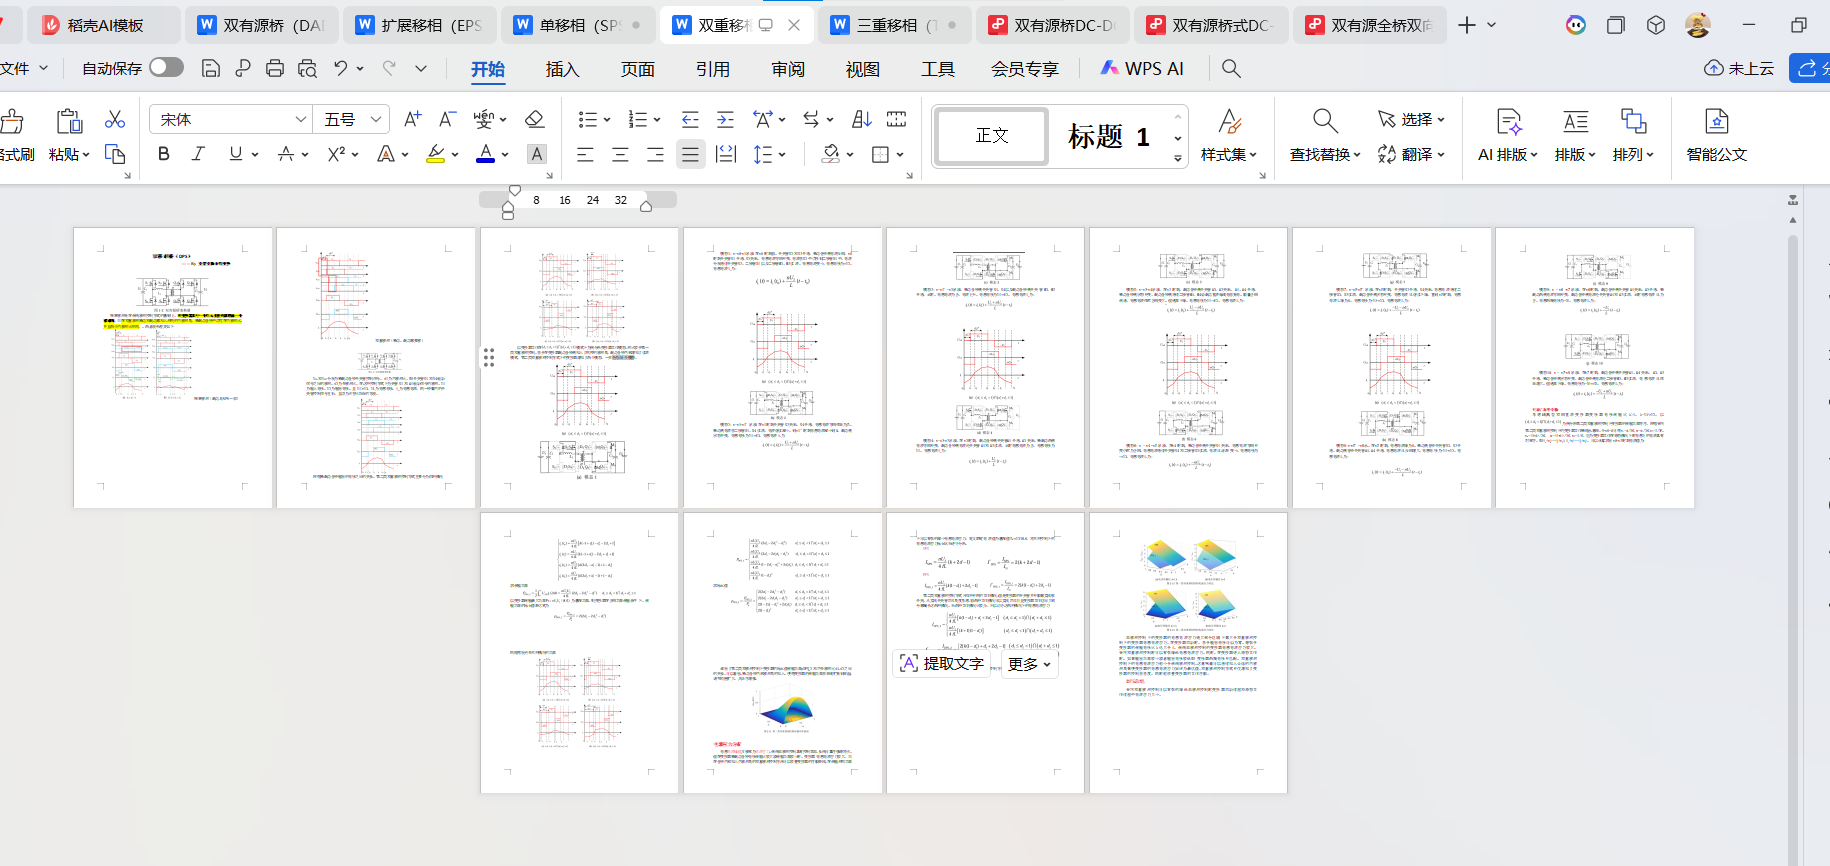Screen dimensions: 1830x866
Task: Click the sort icon in paragraph group
Action: (x=861, y=120)
